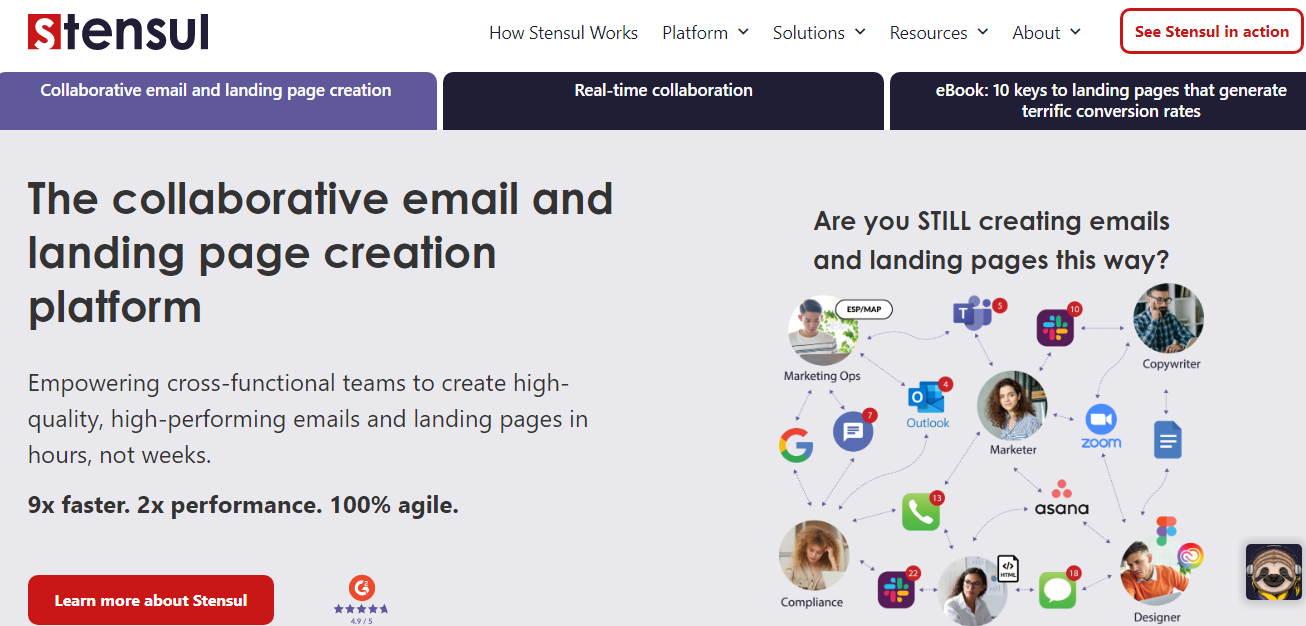
Task: Click the green phone call icon
Action: click(x=920, y=512)
